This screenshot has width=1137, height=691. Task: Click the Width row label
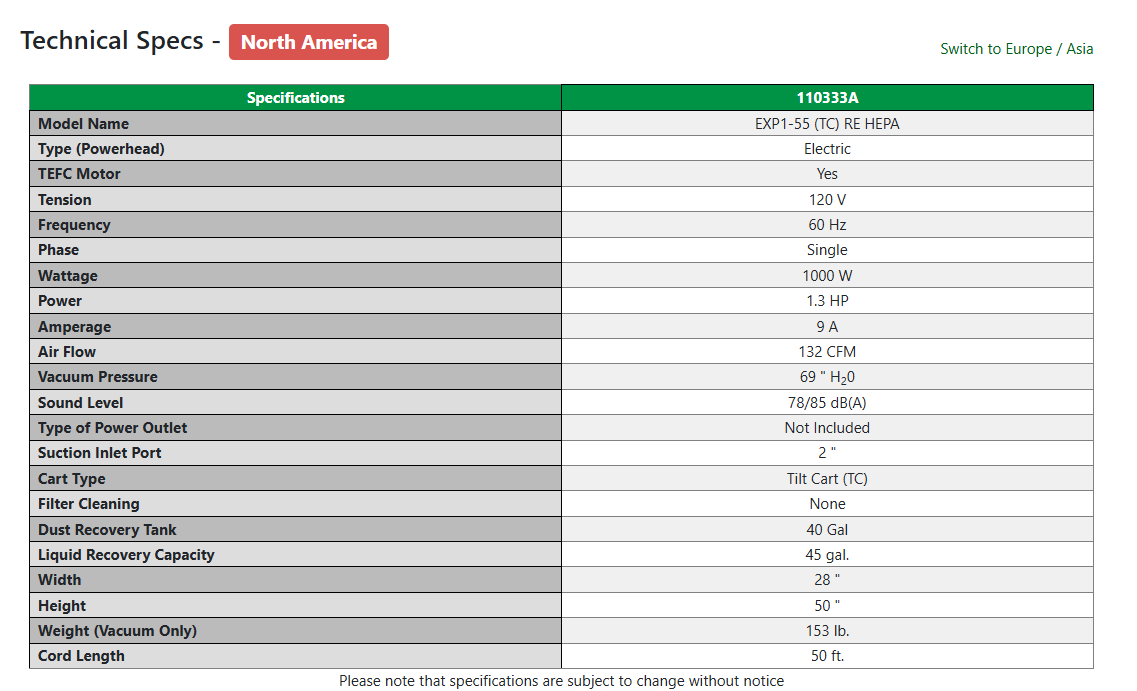tap(59, 580)
